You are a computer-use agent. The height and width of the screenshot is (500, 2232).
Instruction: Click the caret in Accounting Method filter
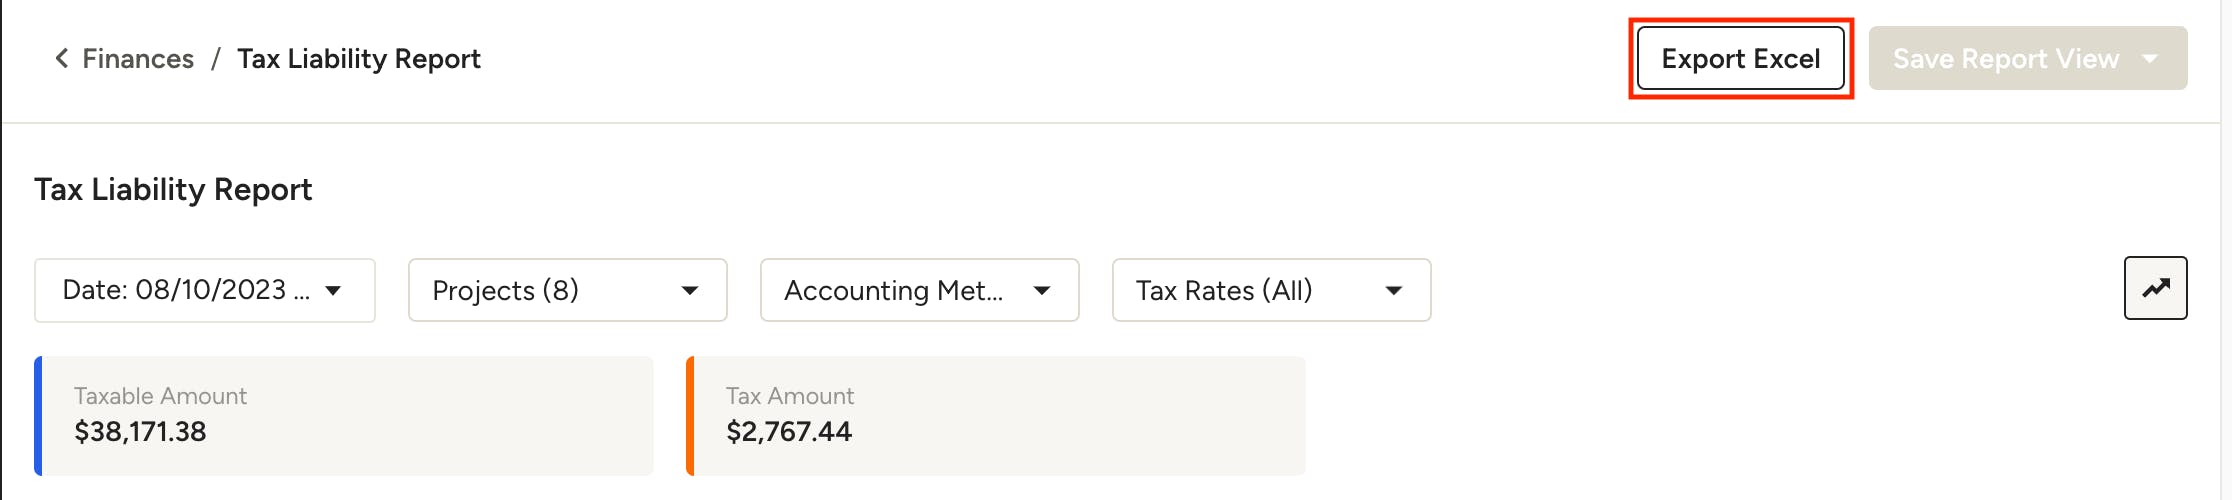1042,291
